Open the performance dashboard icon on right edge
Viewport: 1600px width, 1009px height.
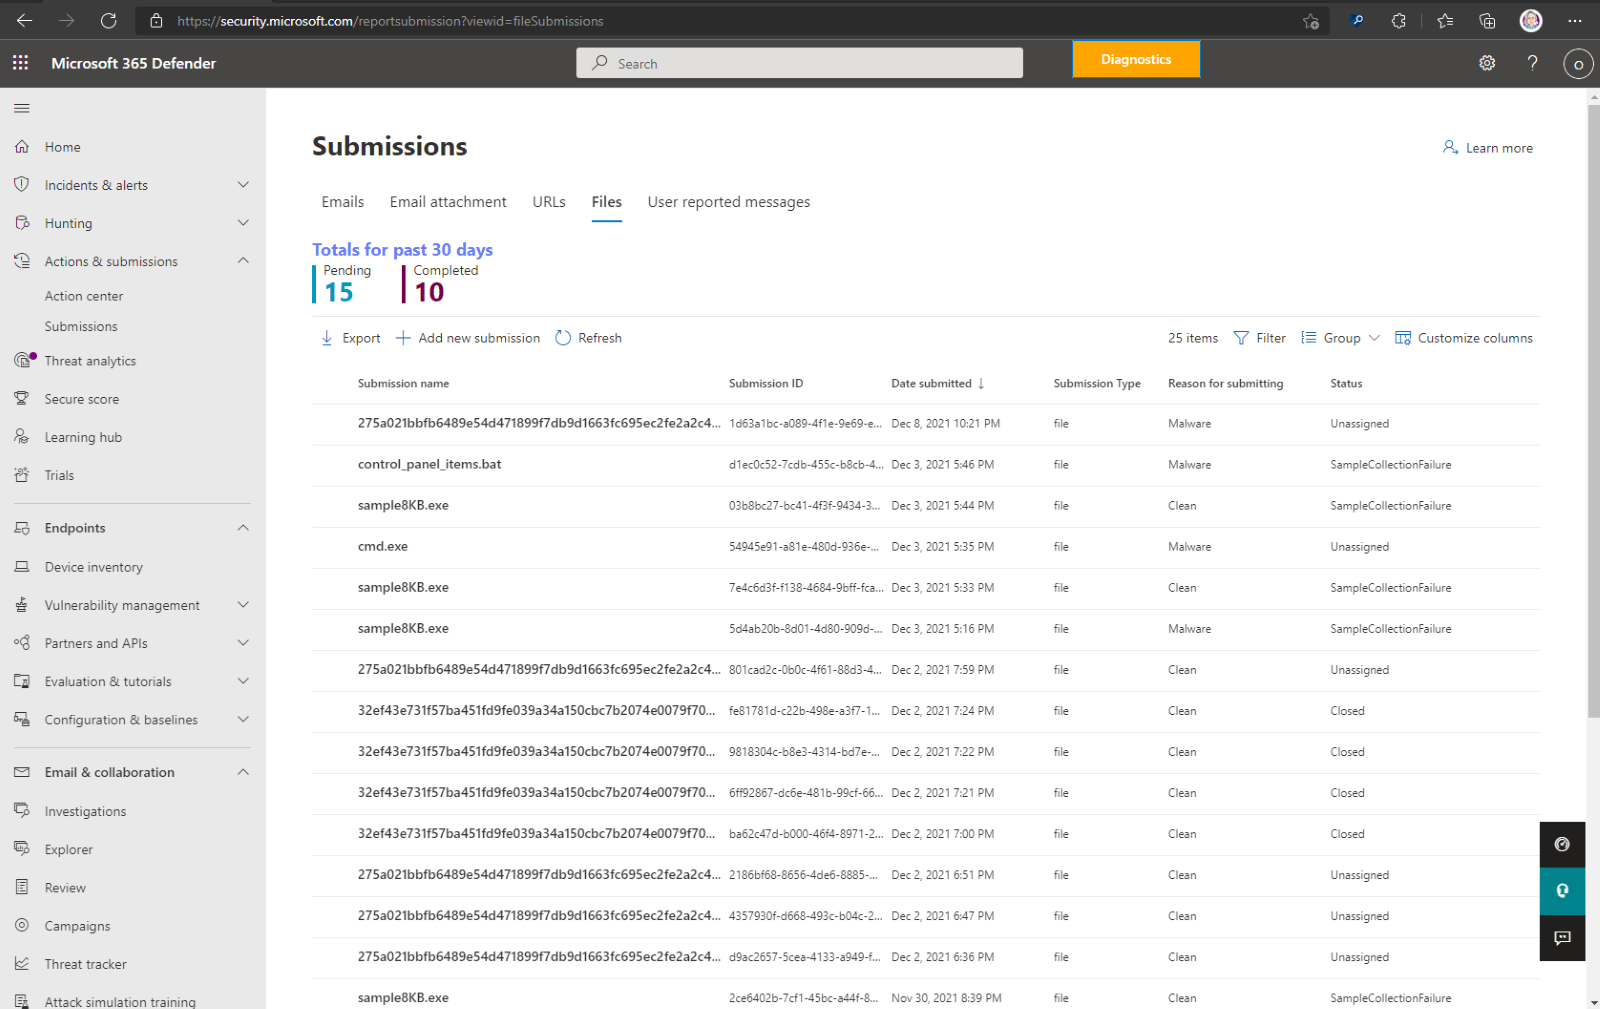click(x=1562, y=844)
